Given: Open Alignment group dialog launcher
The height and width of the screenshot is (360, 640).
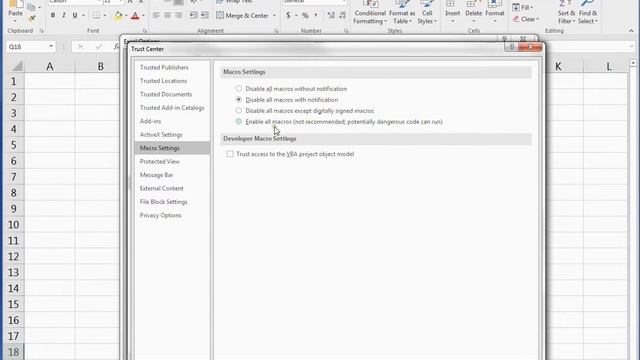Looking at the screenshot, I should [276, 31].
